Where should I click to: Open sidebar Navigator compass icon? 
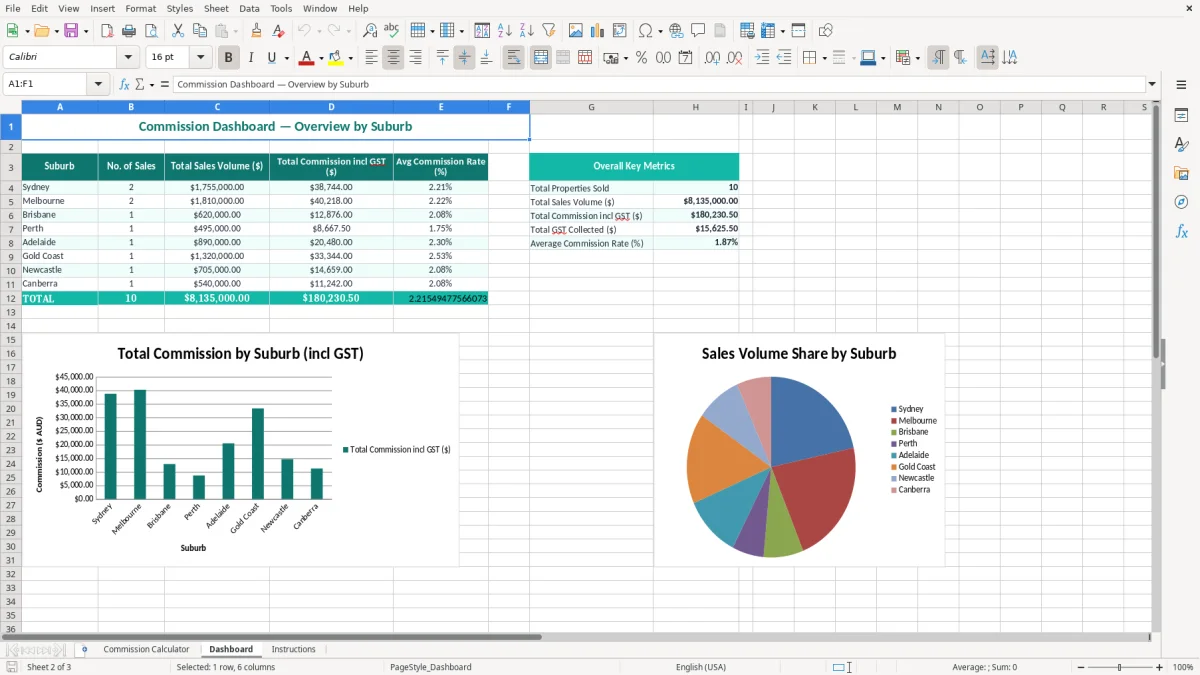[x=1181, y=202]
